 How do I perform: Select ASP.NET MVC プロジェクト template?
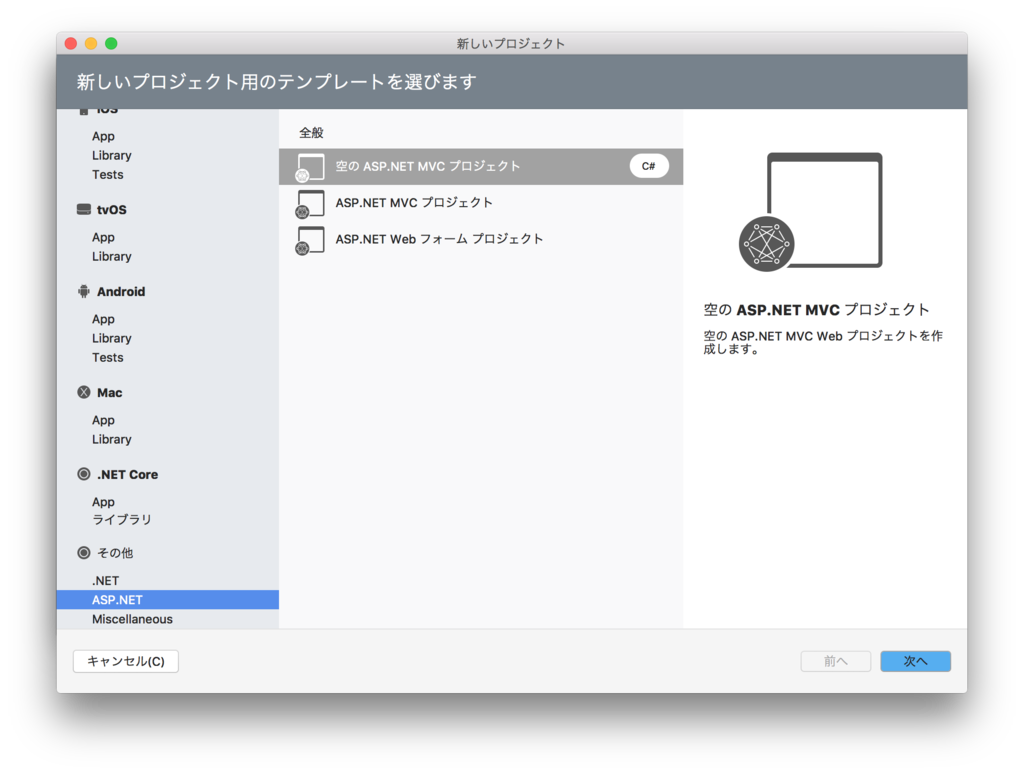point(481,203)
